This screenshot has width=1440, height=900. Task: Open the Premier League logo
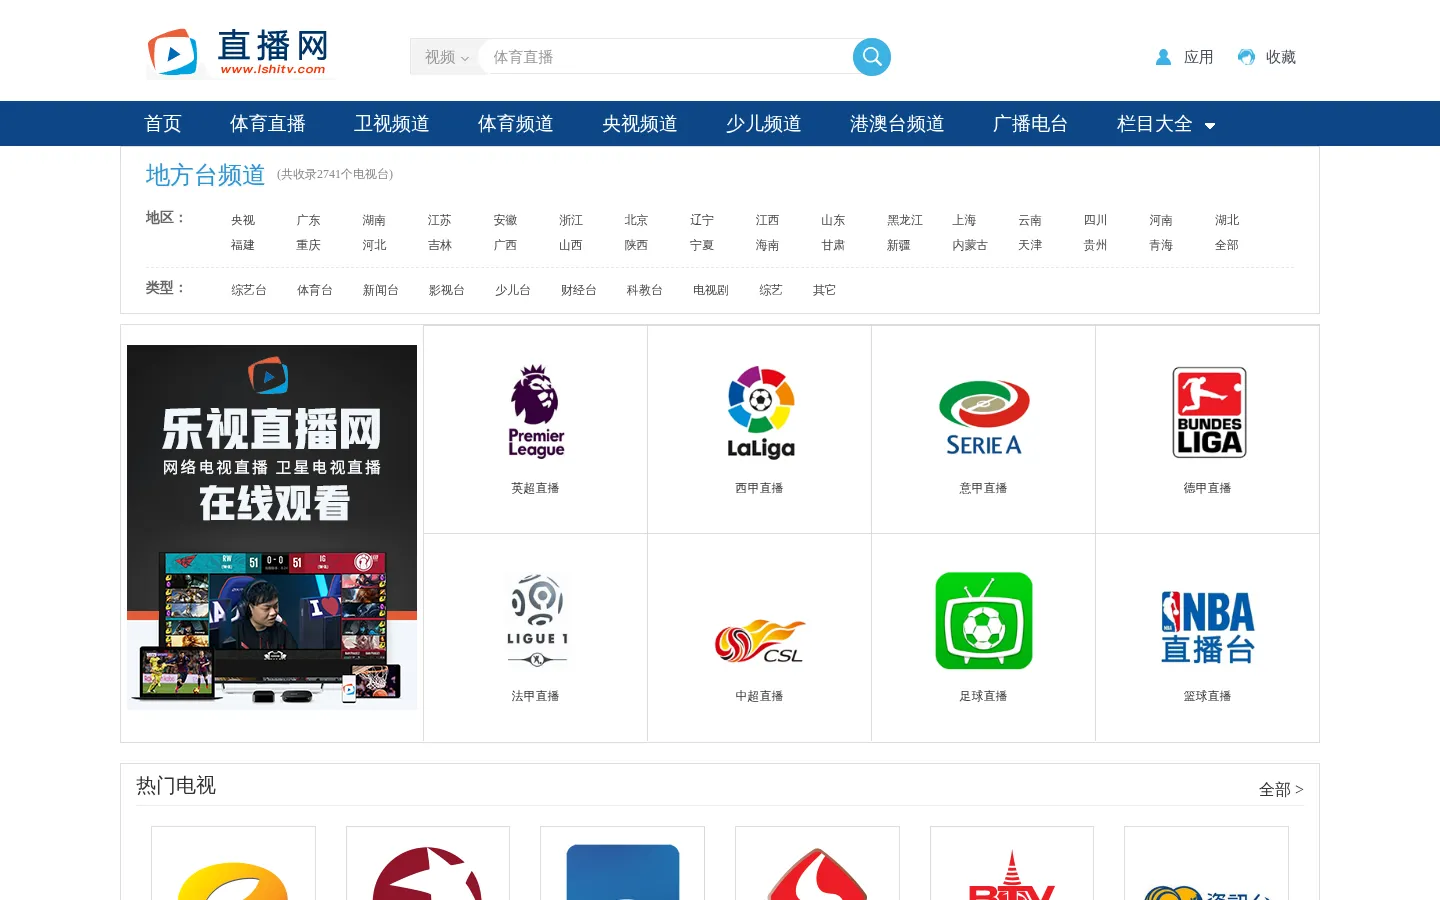point(535,411)
